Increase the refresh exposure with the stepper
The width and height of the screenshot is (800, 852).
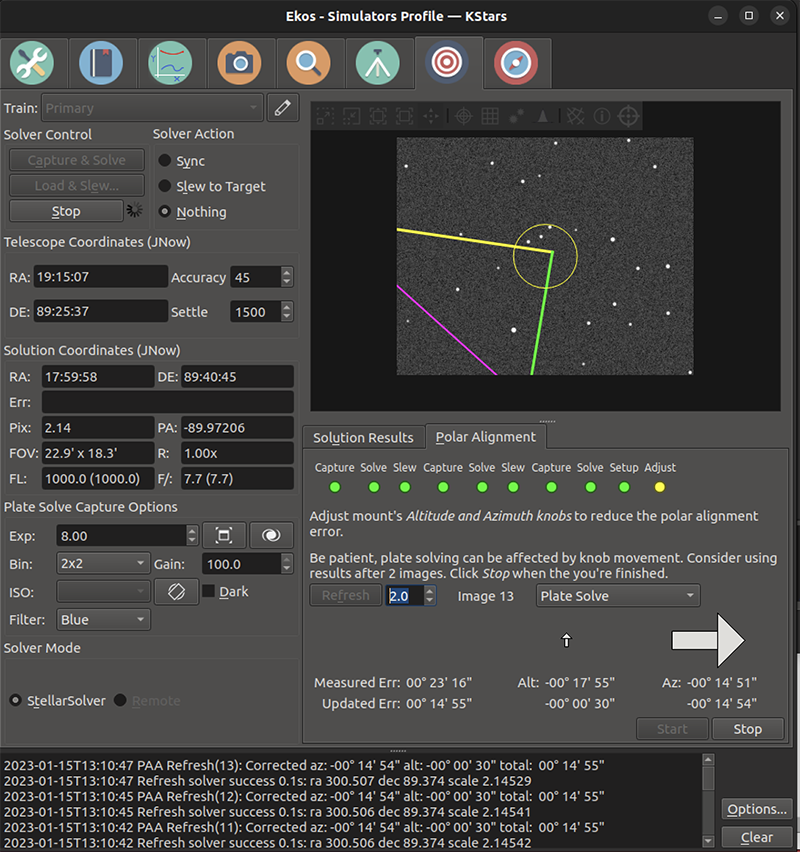click(x=428, y=590)
